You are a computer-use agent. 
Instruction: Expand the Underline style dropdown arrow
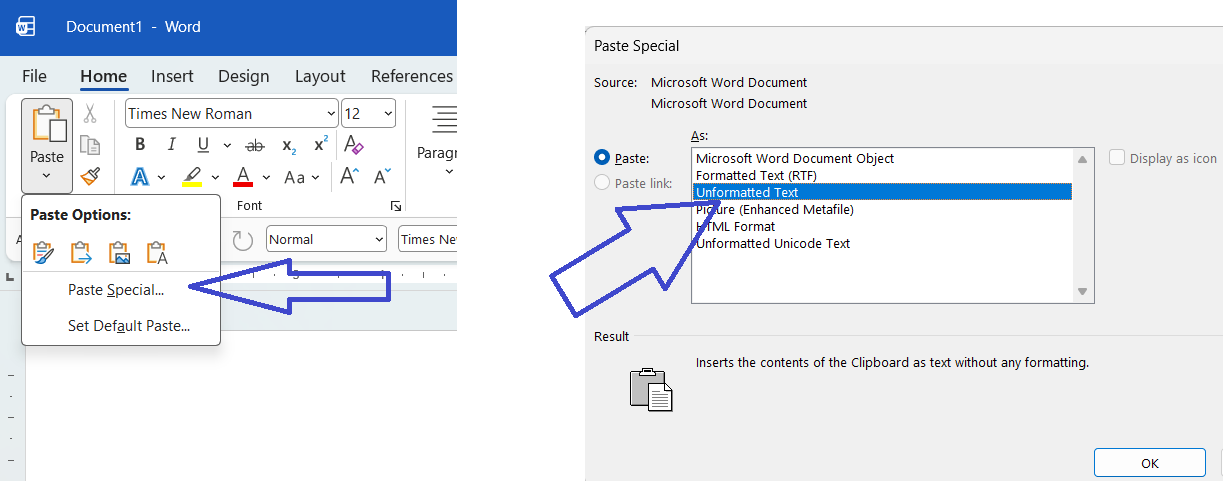(227, 146)
